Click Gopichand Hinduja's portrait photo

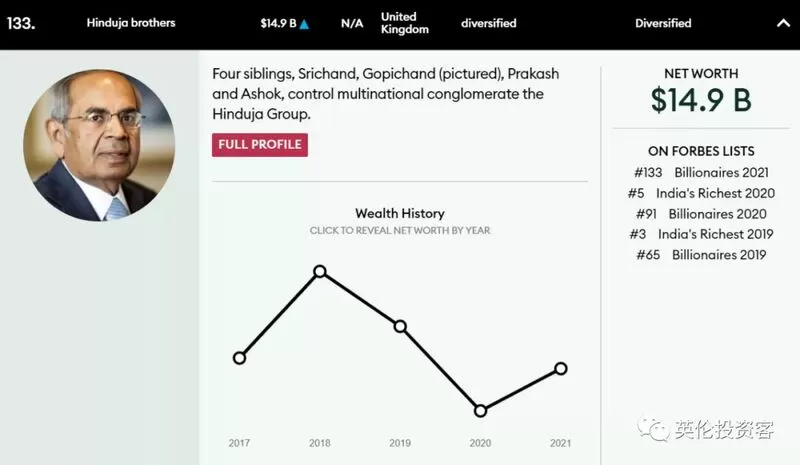coord(99,145)
